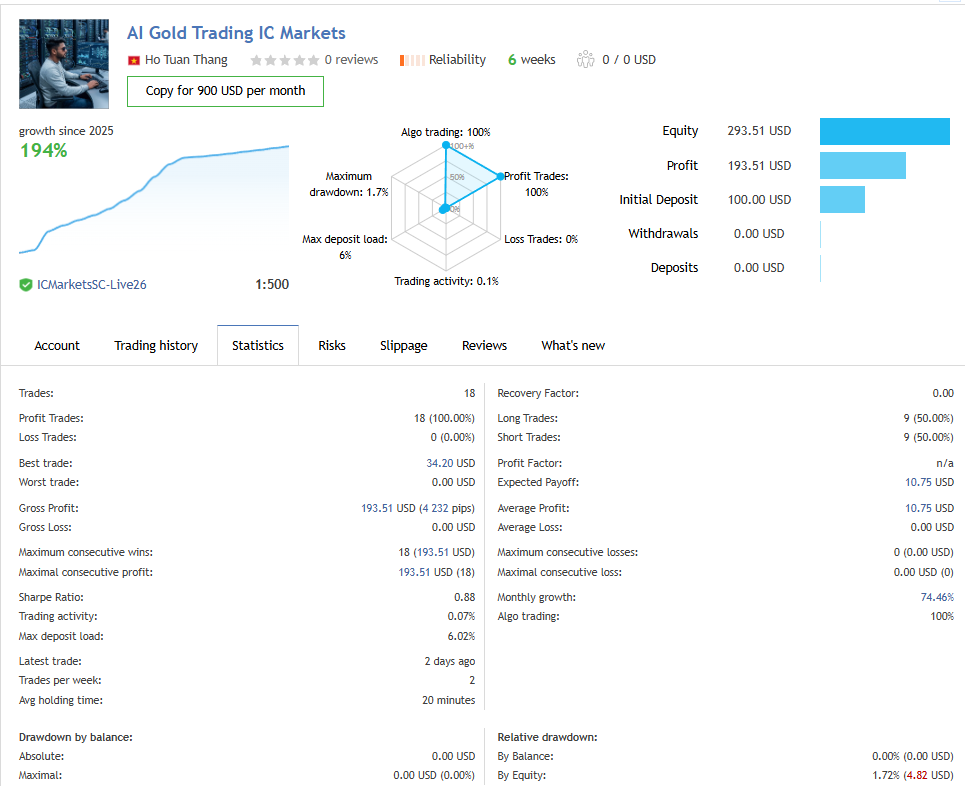
Task: Click Copy for 900 USD per month
Action: (225, 91)
